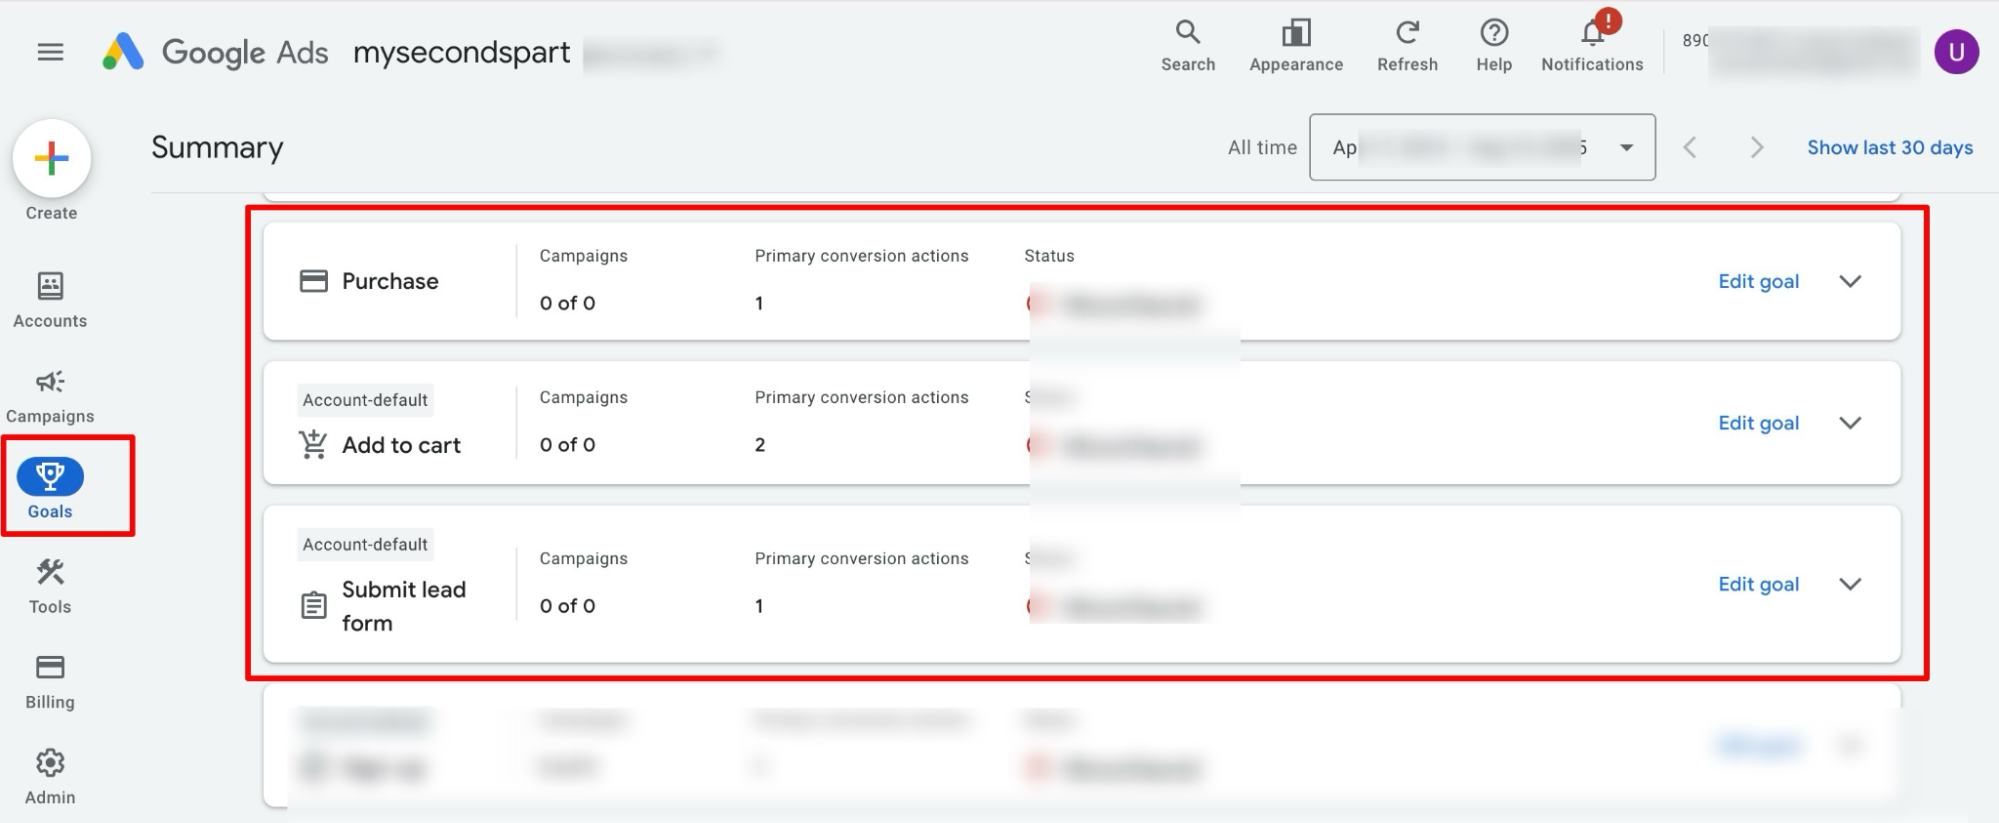Click Purchase row's 0 of 0 campaigns value
The width and height of the screenshot is (1999, 823).
point(567,303)
